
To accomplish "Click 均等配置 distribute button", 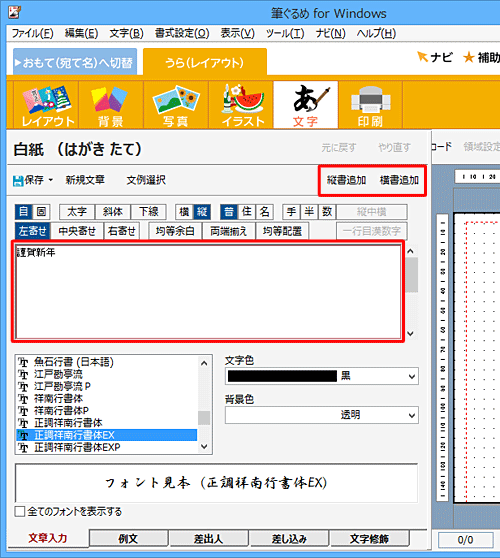I will coord(282,231).
